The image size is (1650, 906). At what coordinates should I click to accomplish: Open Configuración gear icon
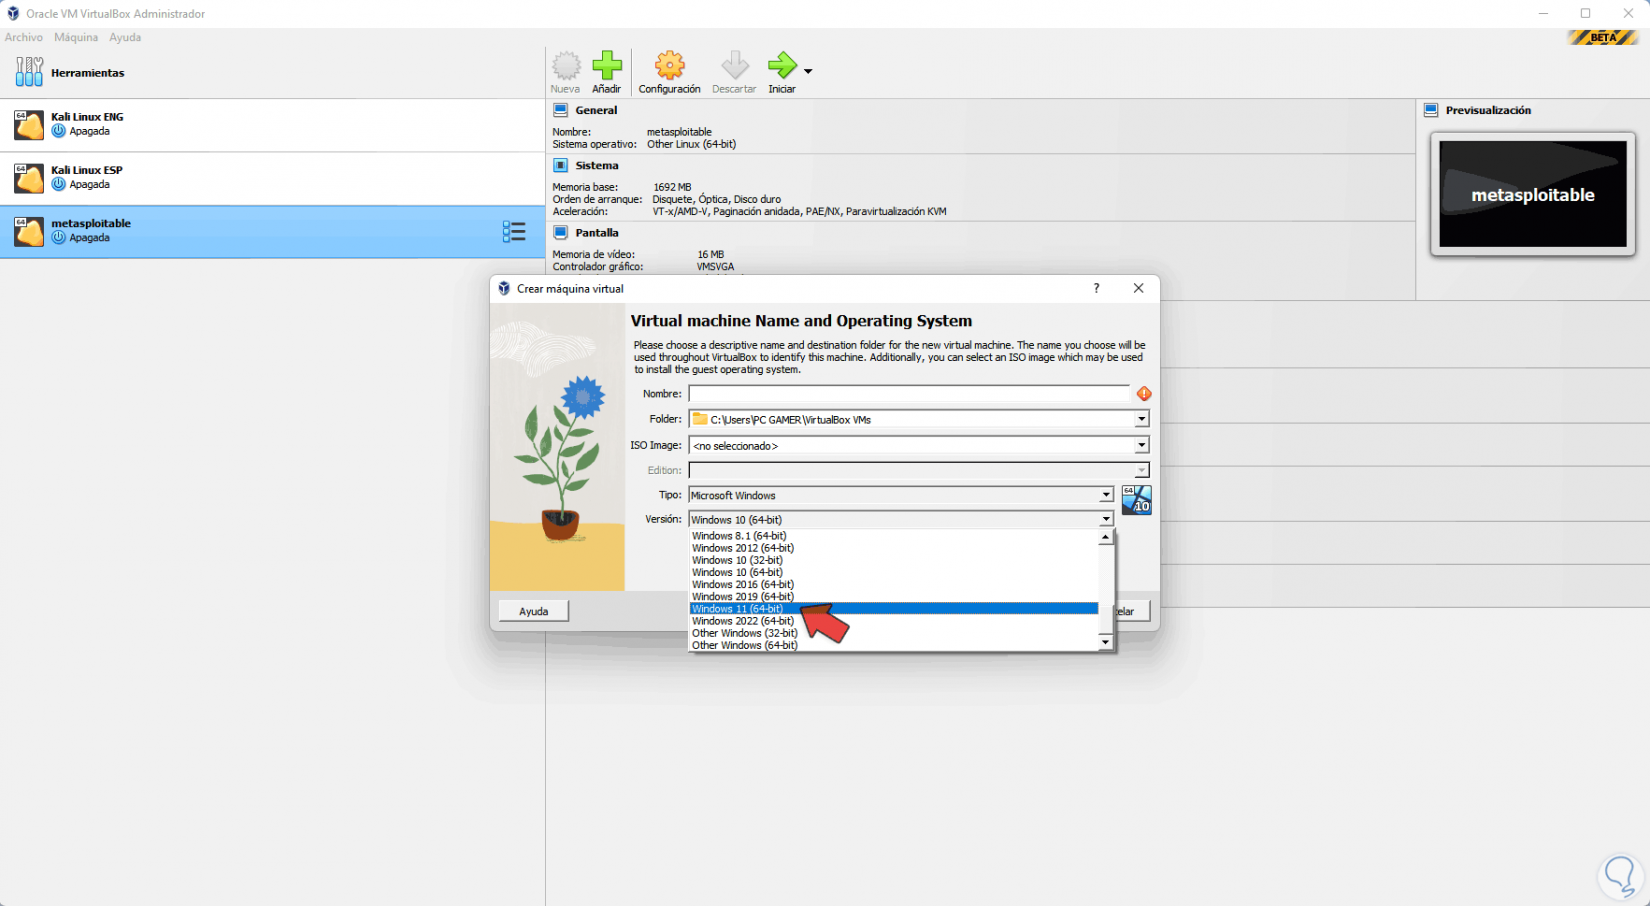pyautogui.click(x=669, y=66)
